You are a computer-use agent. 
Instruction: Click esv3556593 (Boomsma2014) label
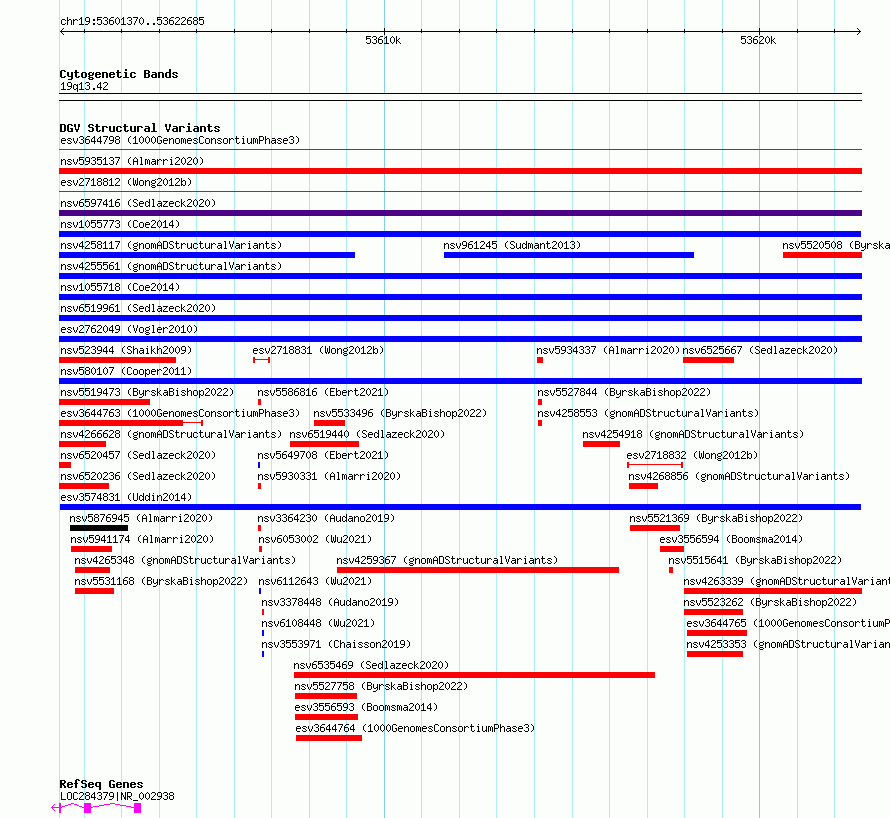[366, 707]
